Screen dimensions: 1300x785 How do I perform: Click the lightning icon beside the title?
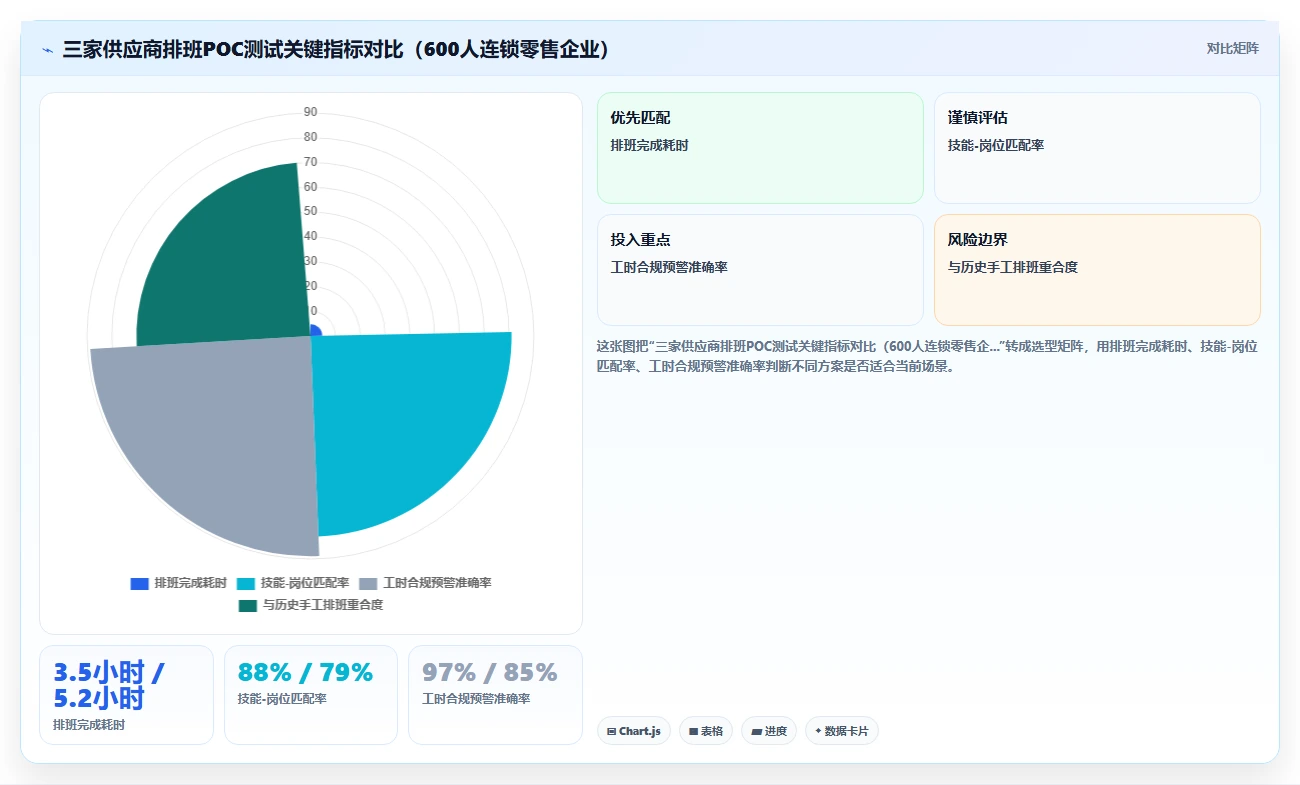pyautogui.click(x=47, y=49)
